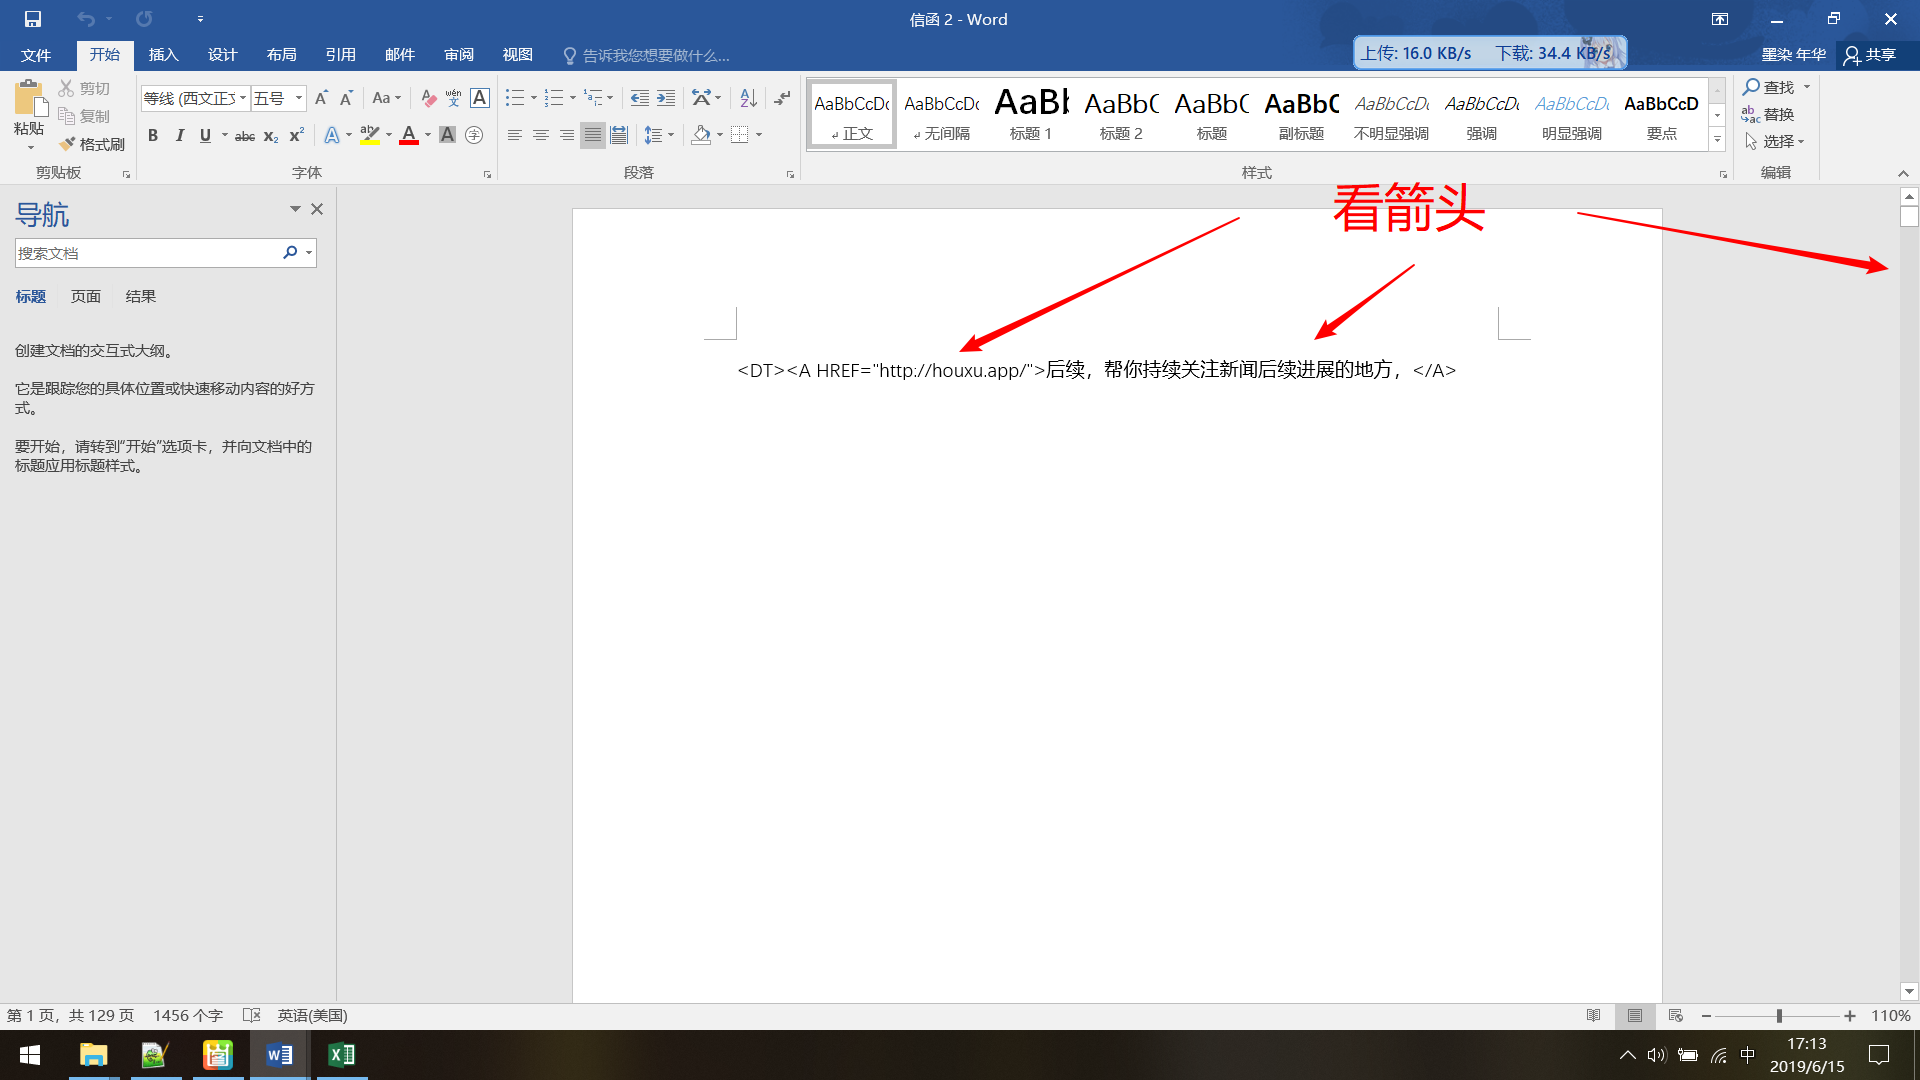Click the Clear Formatting eraser icon
The height and width of the screenshot is (1080, 1920).
(x=428, y=98)
